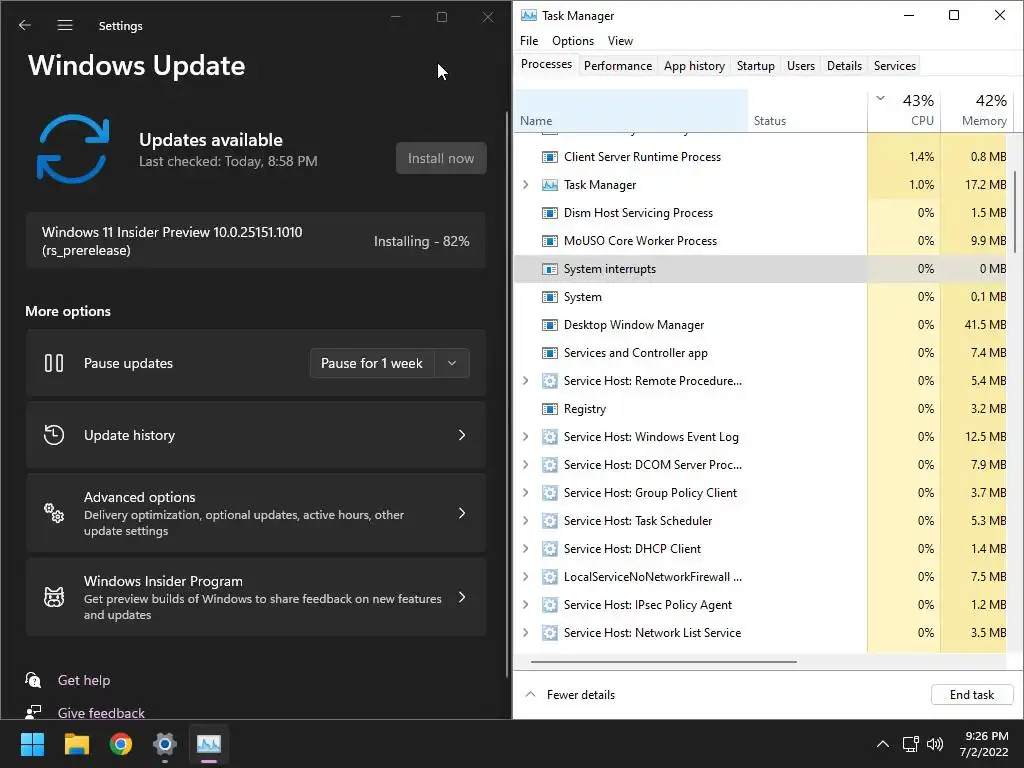Click the Desktop Window Manager process icon
Image resolution: width=1024 pixels, height=768 pixels.
click(x=550, y=325)
